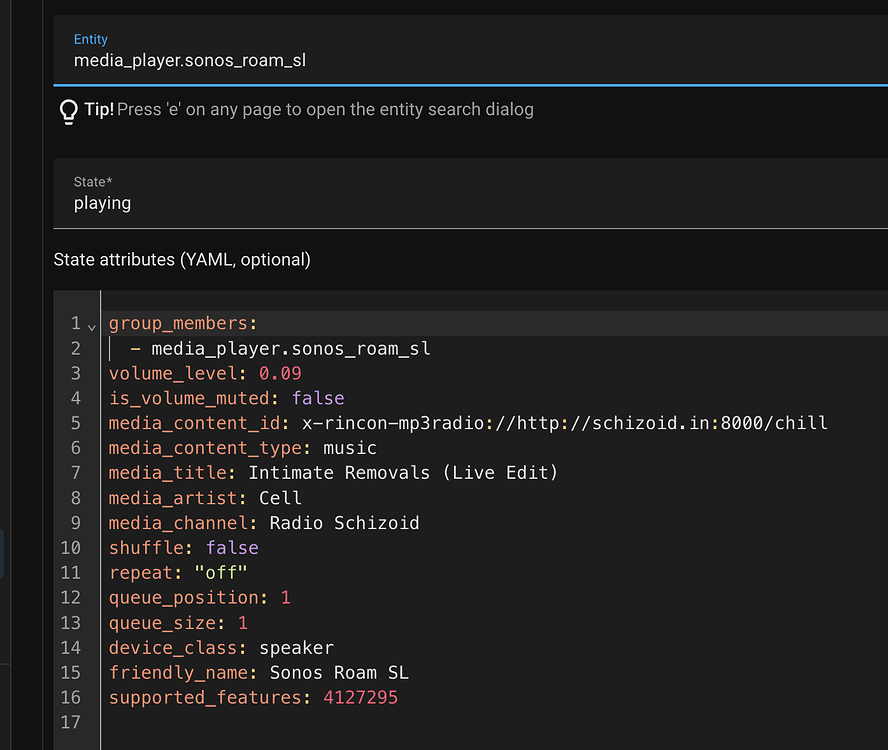Click the media_channel Radio Schizoid value
Screen dimensions: 888x750
click(345, 523)
